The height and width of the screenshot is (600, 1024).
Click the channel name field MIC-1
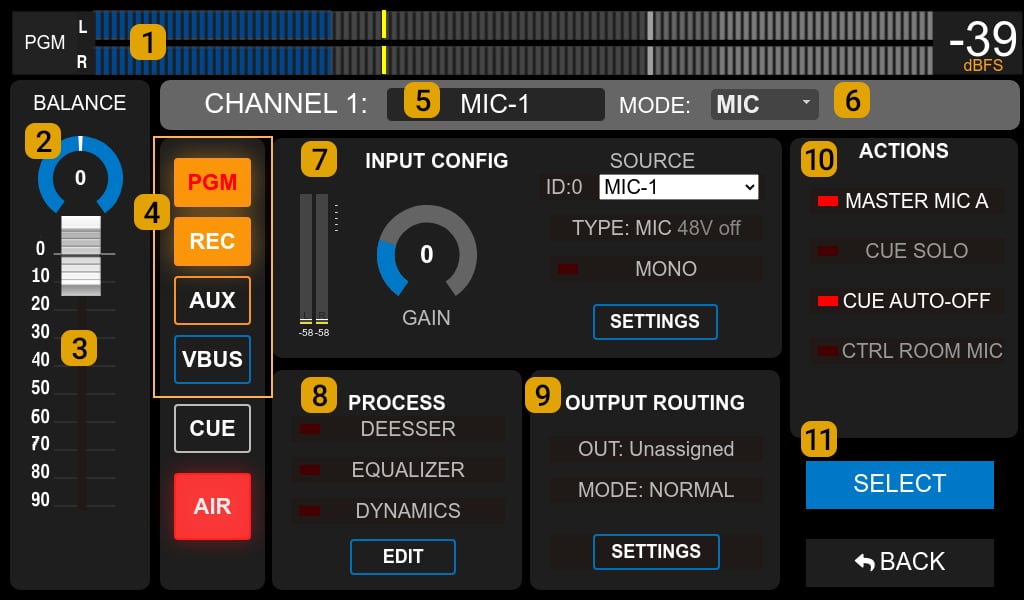(x=496, y=104)
